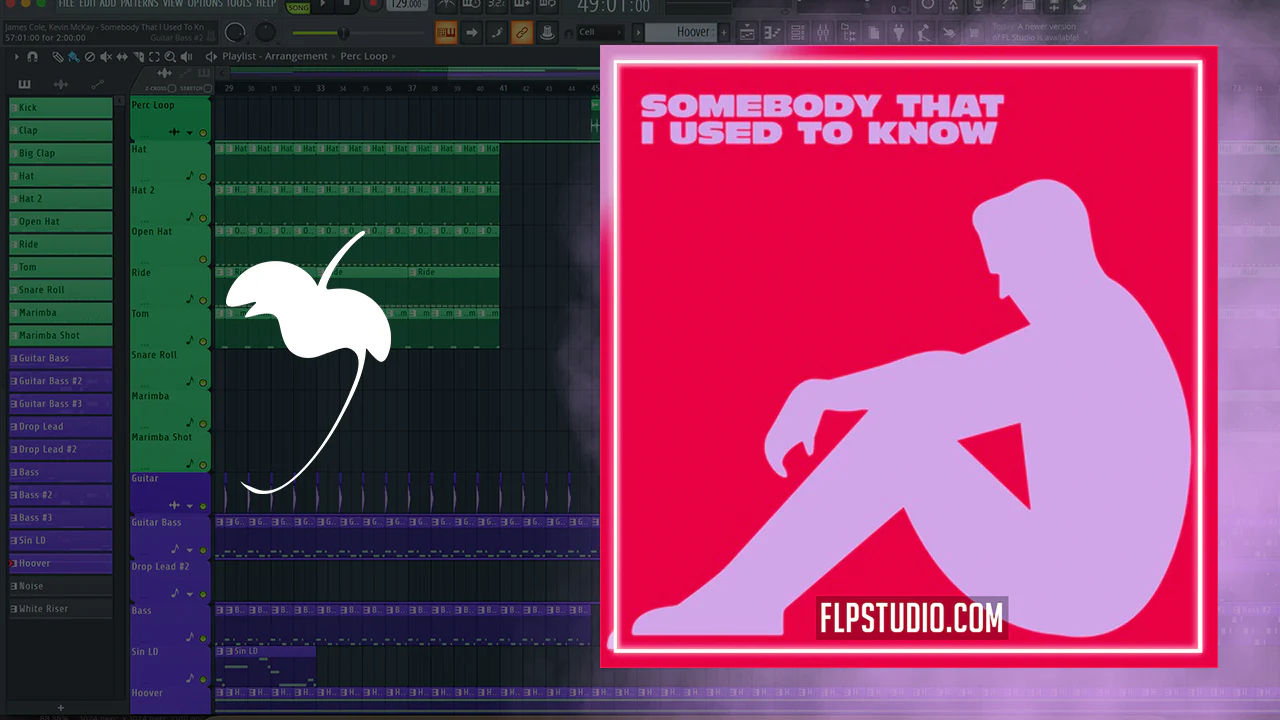The width and height of the screenshot is (1280, 720).
Task: Select the pencil draw tool
Action: [59, 57]
